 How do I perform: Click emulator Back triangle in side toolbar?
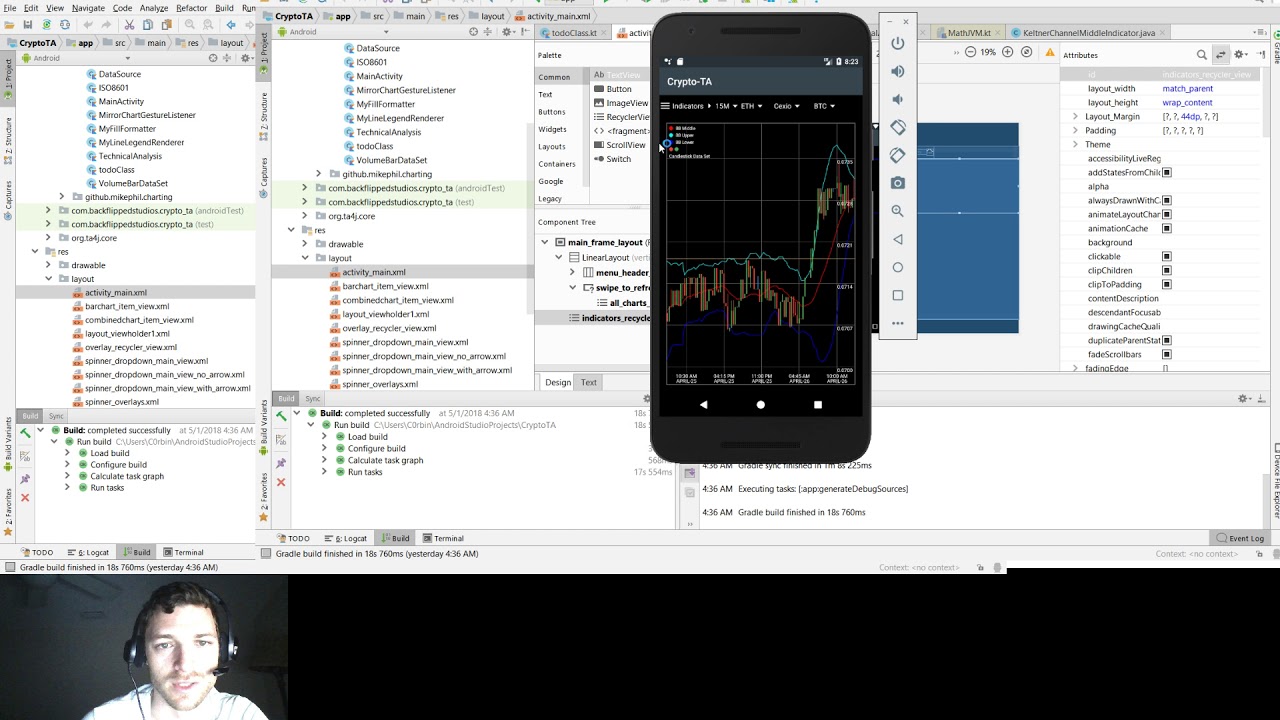[897, 239]
